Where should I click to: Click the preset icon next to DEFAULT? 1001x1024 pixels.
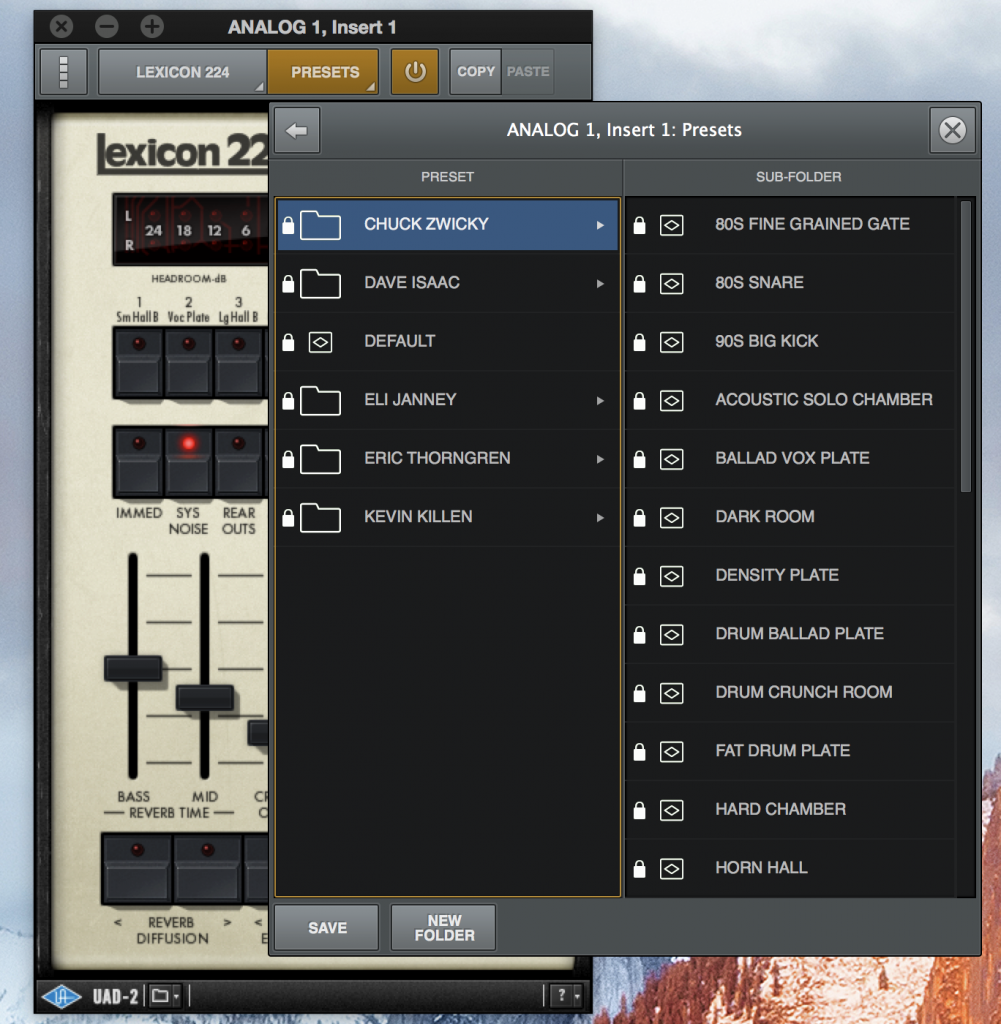[321, 341]
